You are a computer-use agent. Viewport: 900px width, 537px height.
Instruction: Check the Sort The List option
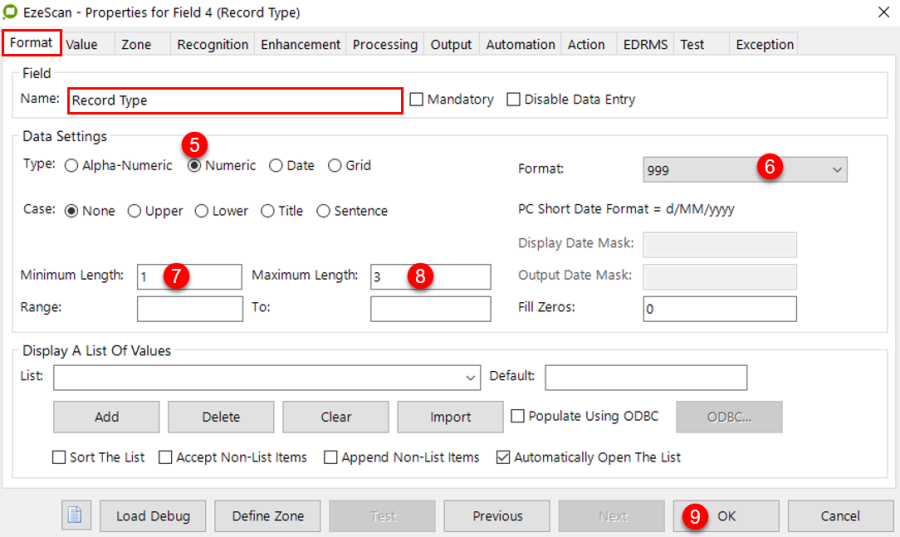[59, 458]
